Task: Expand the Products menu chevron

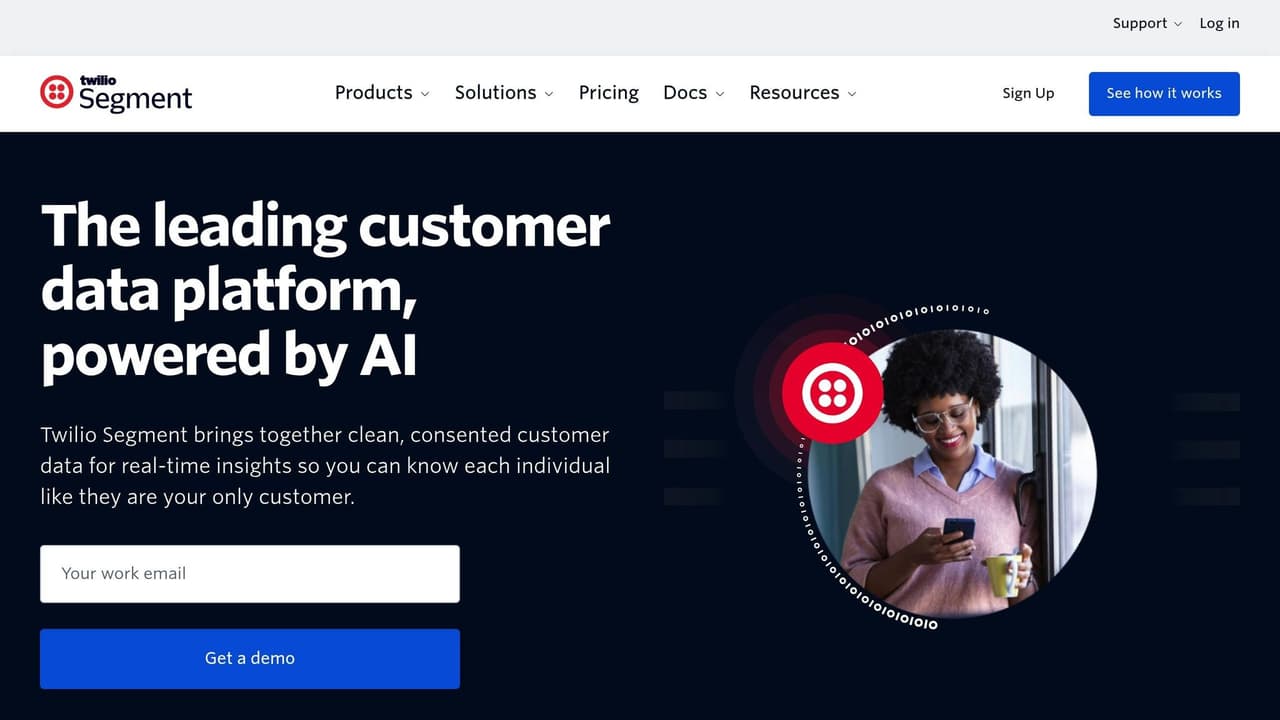Action: click(425, 94)
